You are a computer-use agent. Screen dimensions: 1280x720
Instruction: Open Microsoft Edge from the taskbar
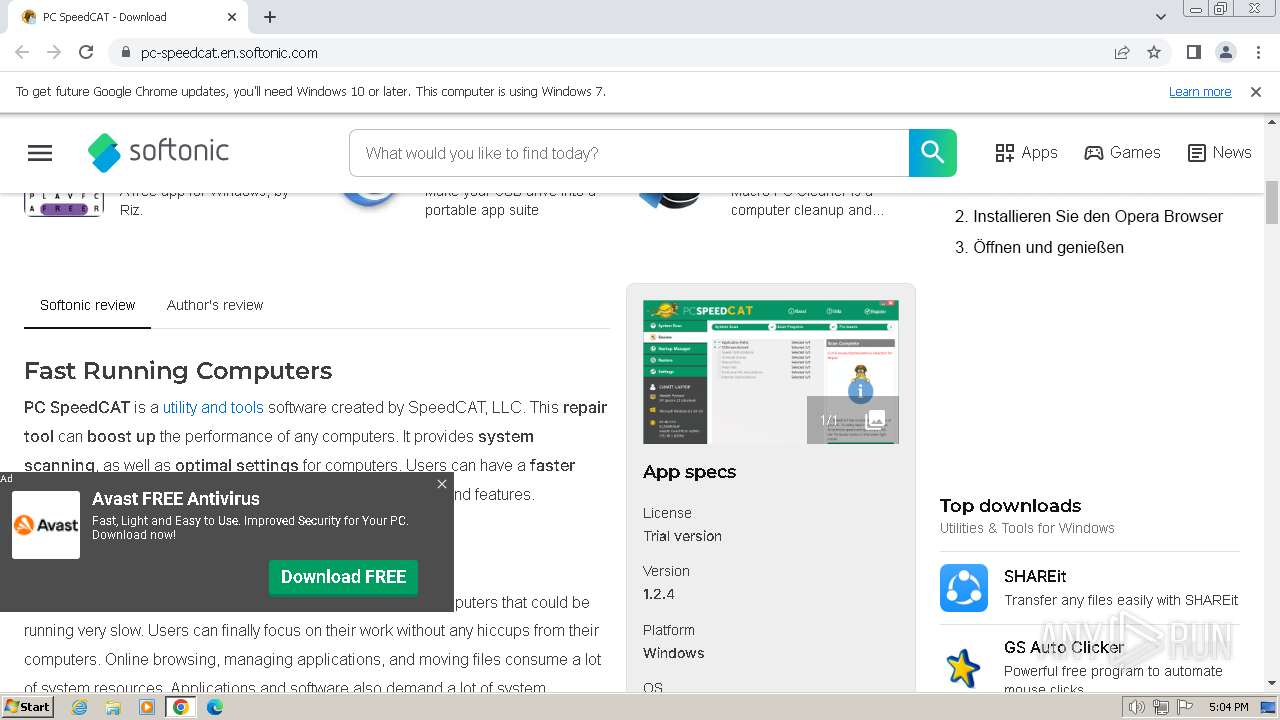point(215,707)
